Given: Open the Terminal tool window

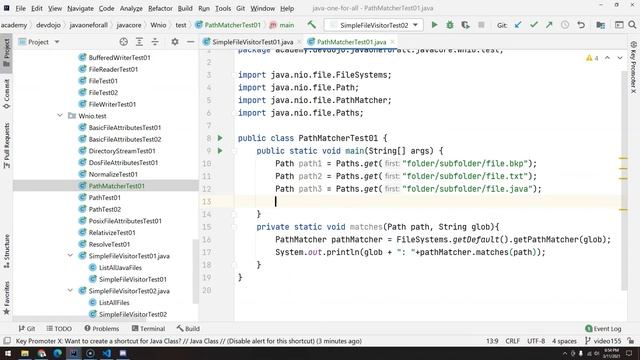Looking at the screenshot, I should (148, 328).
